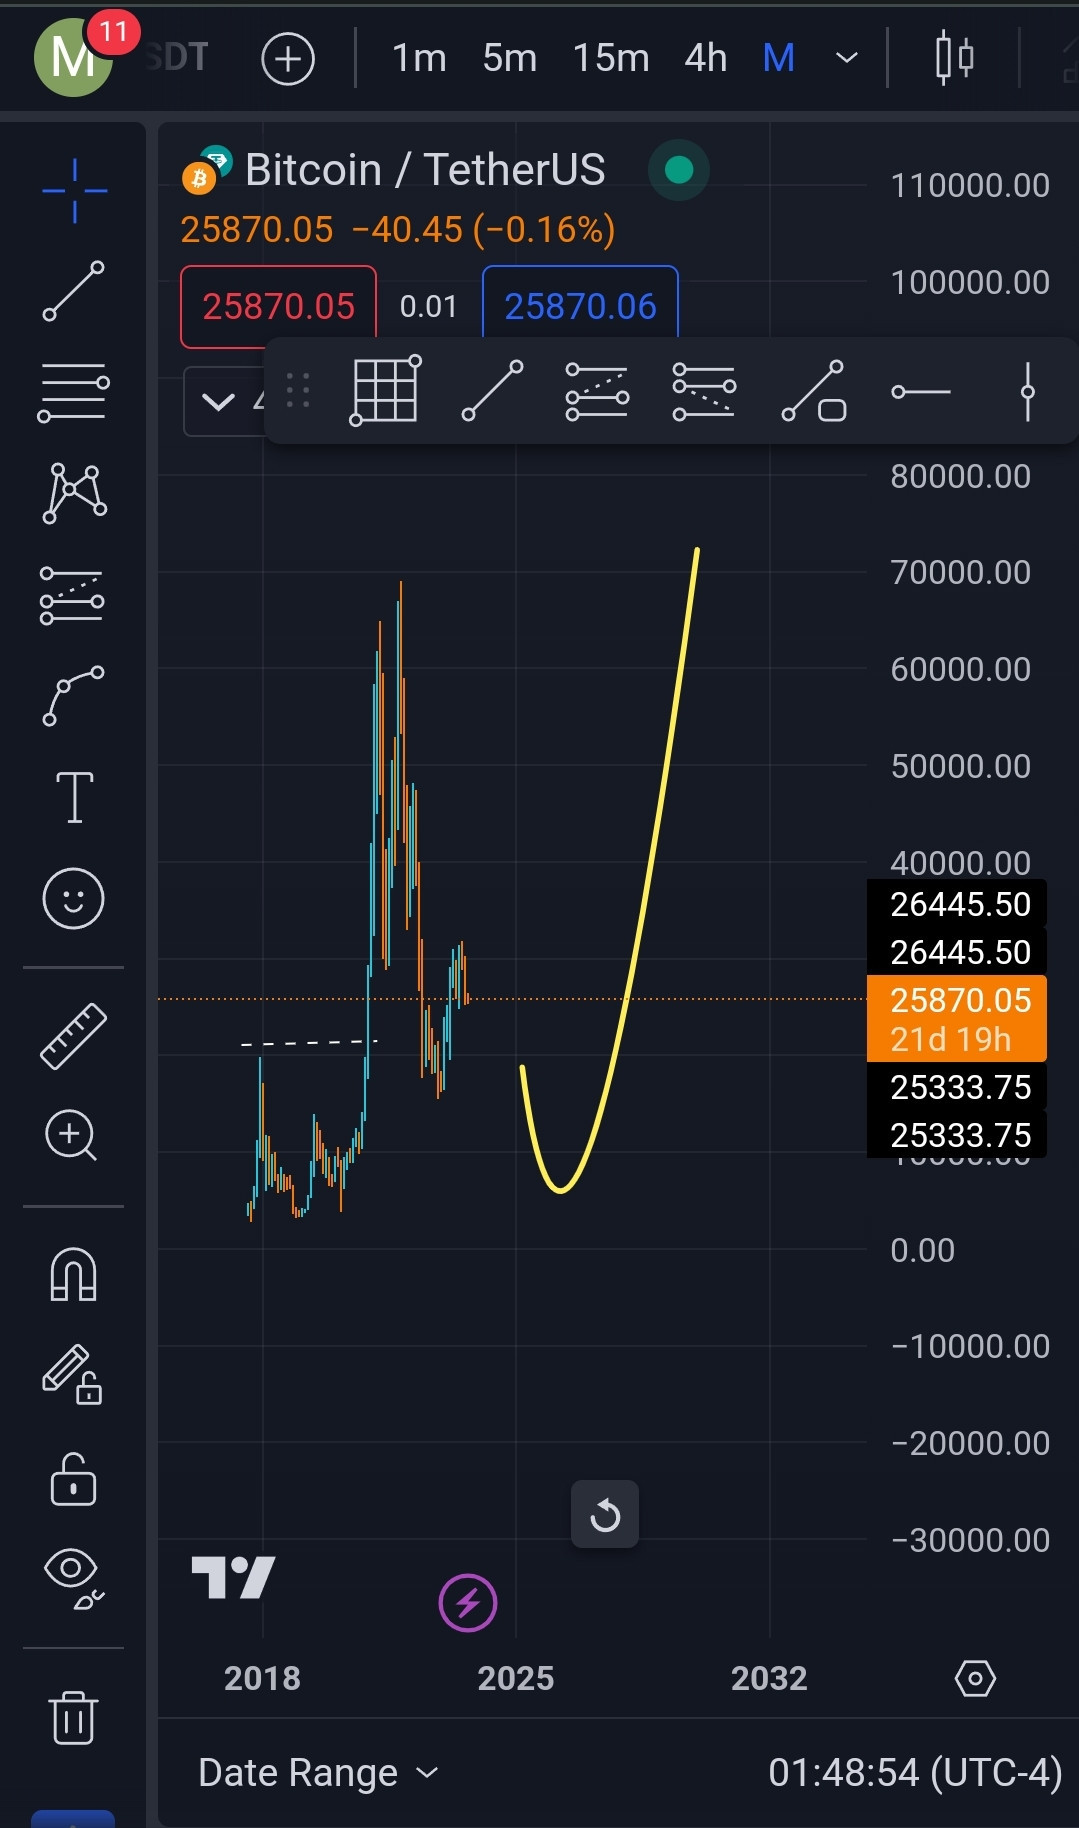Toggle stay in drawing mode pencil lock

(72, 1374)
